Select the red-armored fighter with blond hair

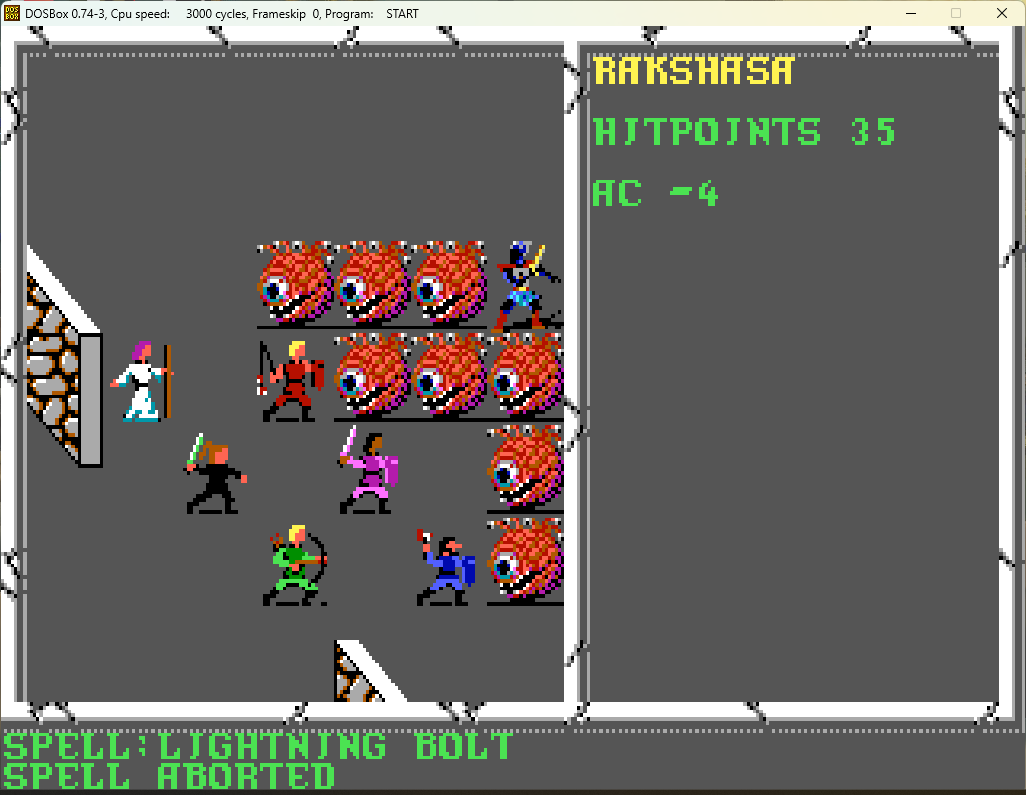292,381
